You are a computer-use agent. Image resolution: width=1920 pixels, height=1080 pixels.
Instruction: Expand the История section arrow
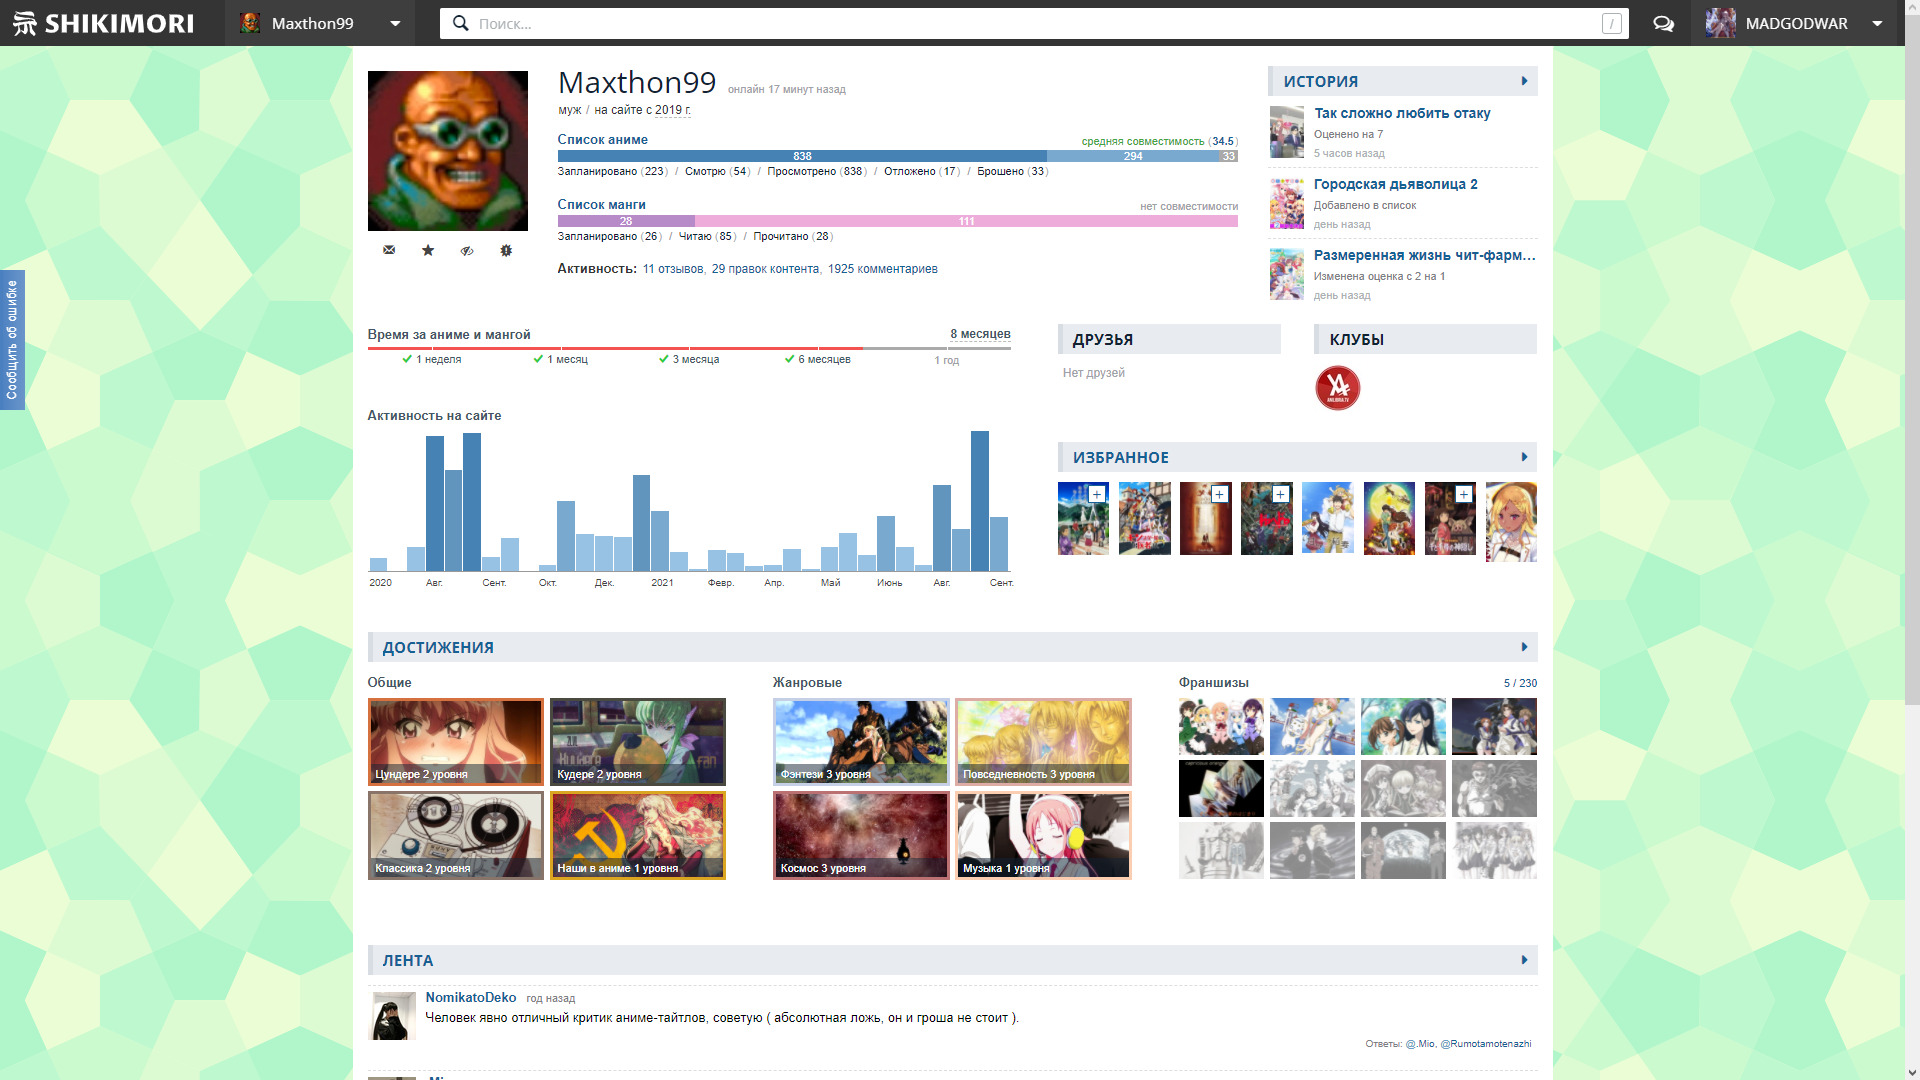1524,81
